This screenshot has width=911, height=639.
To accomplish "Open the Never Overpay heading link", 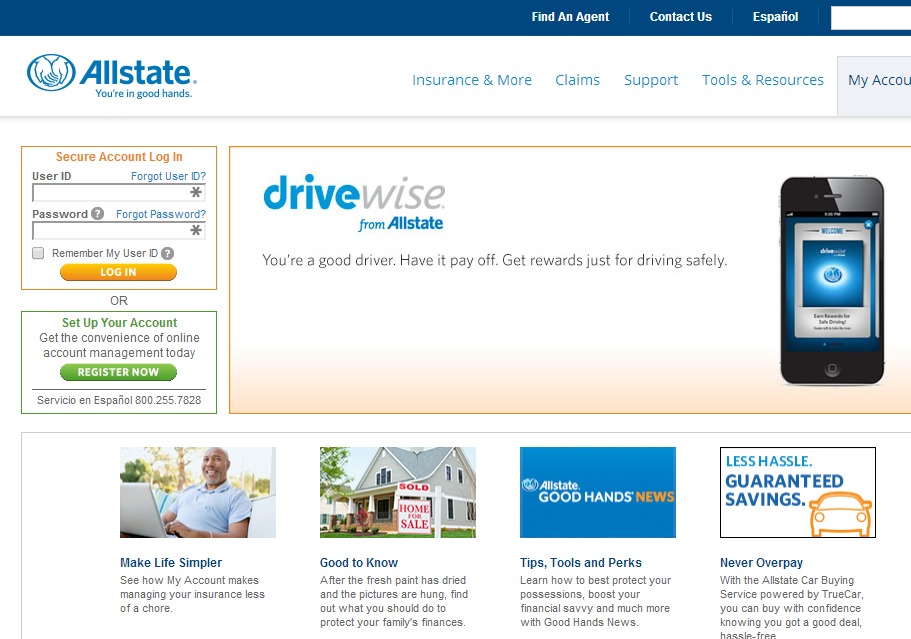I will tap(762, 562).
